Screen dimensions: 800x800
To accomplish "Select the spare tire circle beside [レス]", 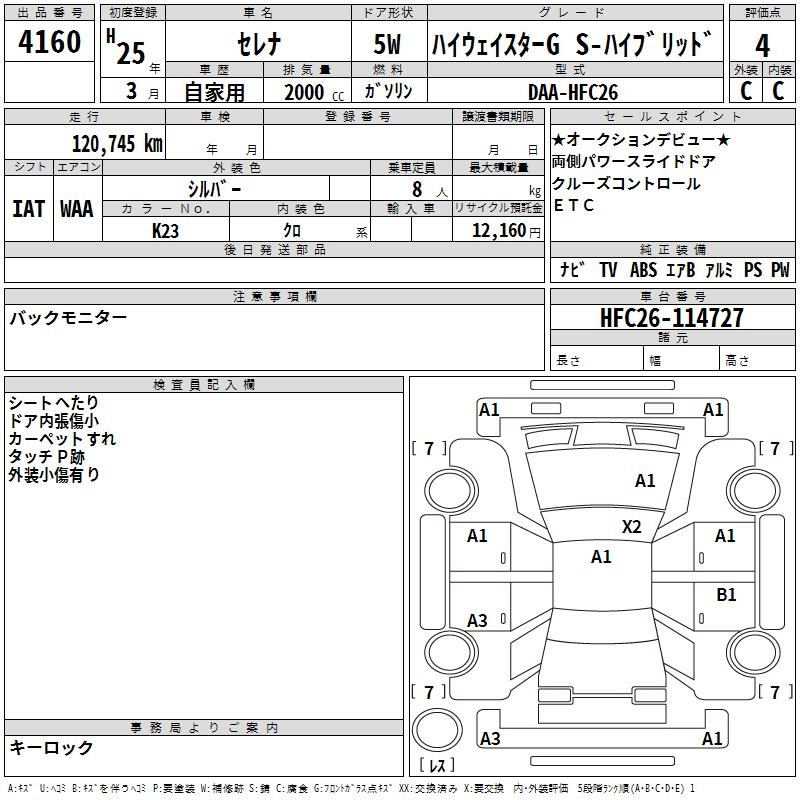I will click(x=437, y=730).
